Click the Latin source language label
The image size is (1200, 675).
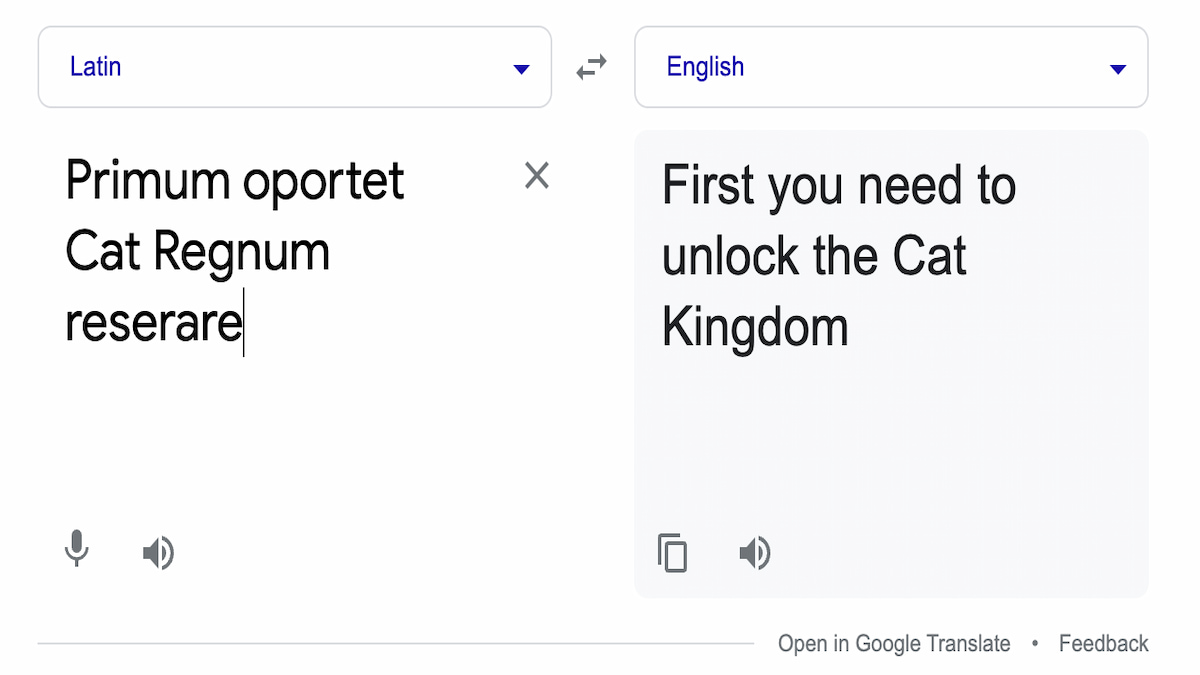coord(96,67)
